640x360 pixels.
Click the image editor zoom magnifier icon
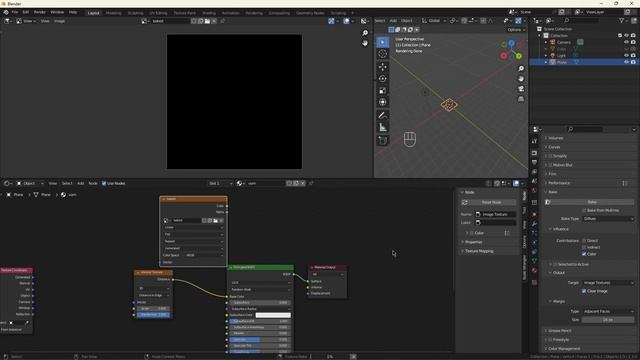(365, 33)
